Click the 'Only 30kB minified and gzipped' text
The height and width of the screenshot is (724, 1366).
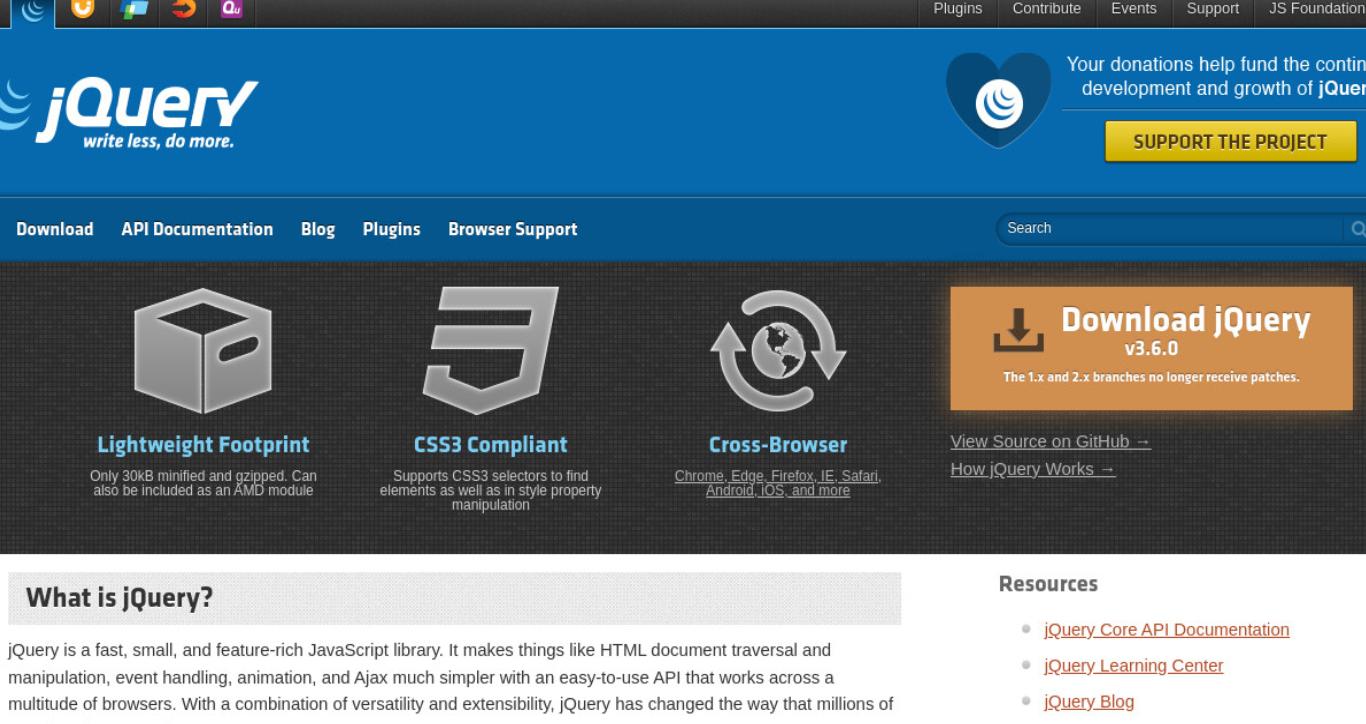(x=203, y=483)
